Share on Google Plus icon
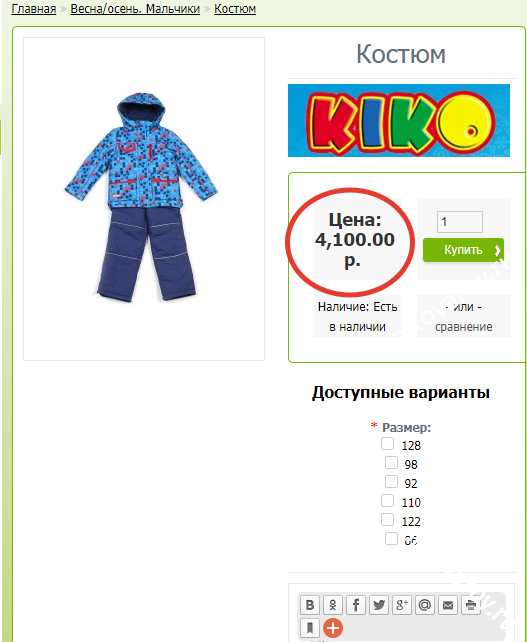 click(x=402, y=605)
